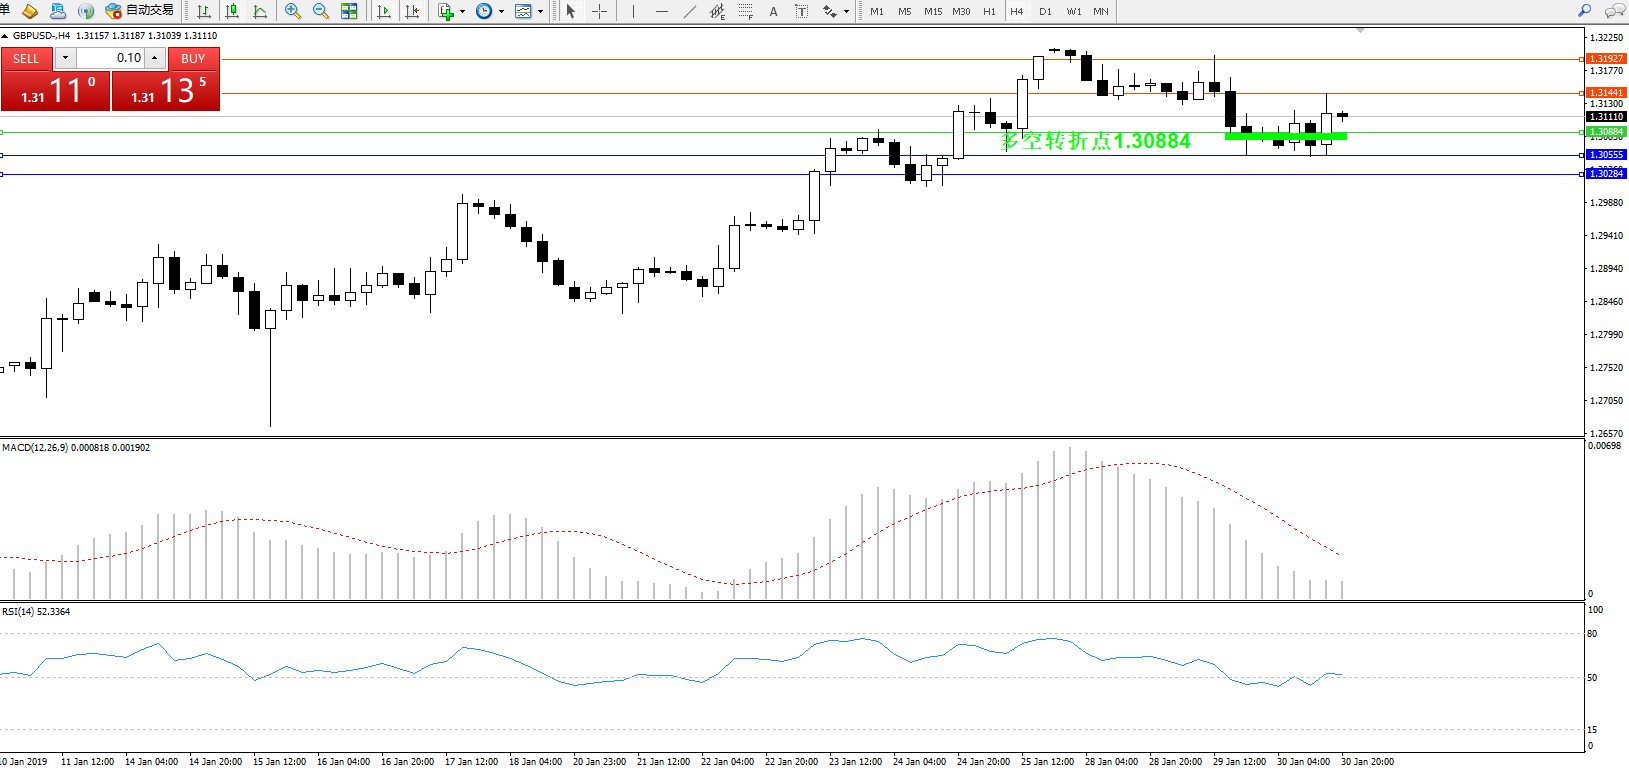Click the green 1.30884 price level marker
Viewport: 1629px width, 771px height.
tap(1606, 132)
